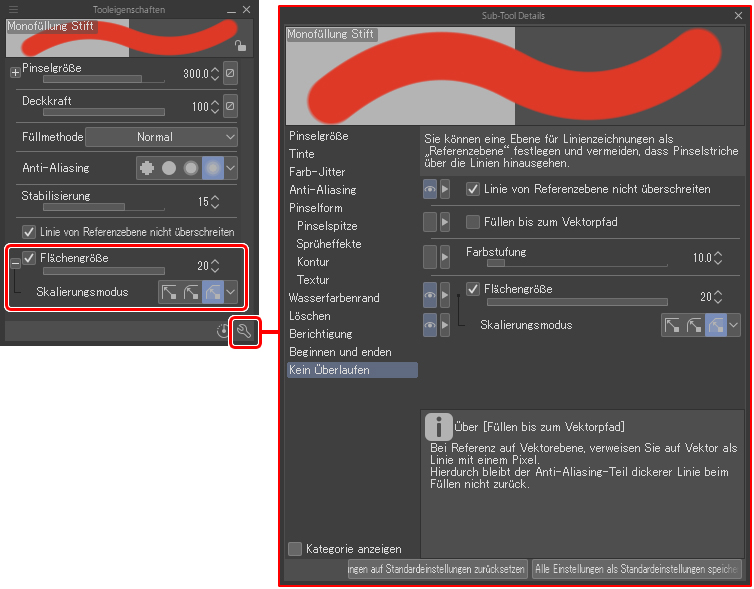
Task: Collapse the Flächengröße section with the minus button
Action: tap(15, 262)
